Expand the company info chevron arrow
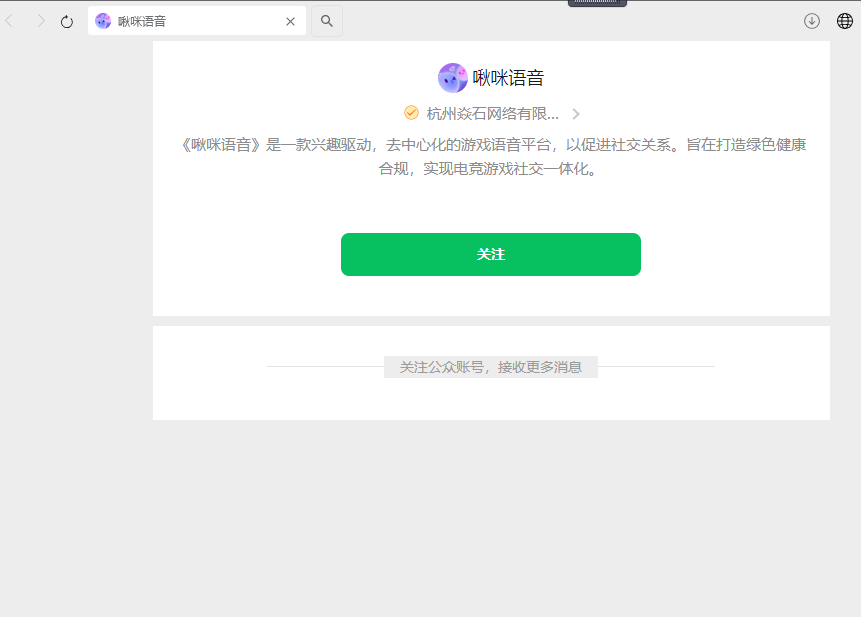Viewport: 861px width, 617px height. click(576, 114)
